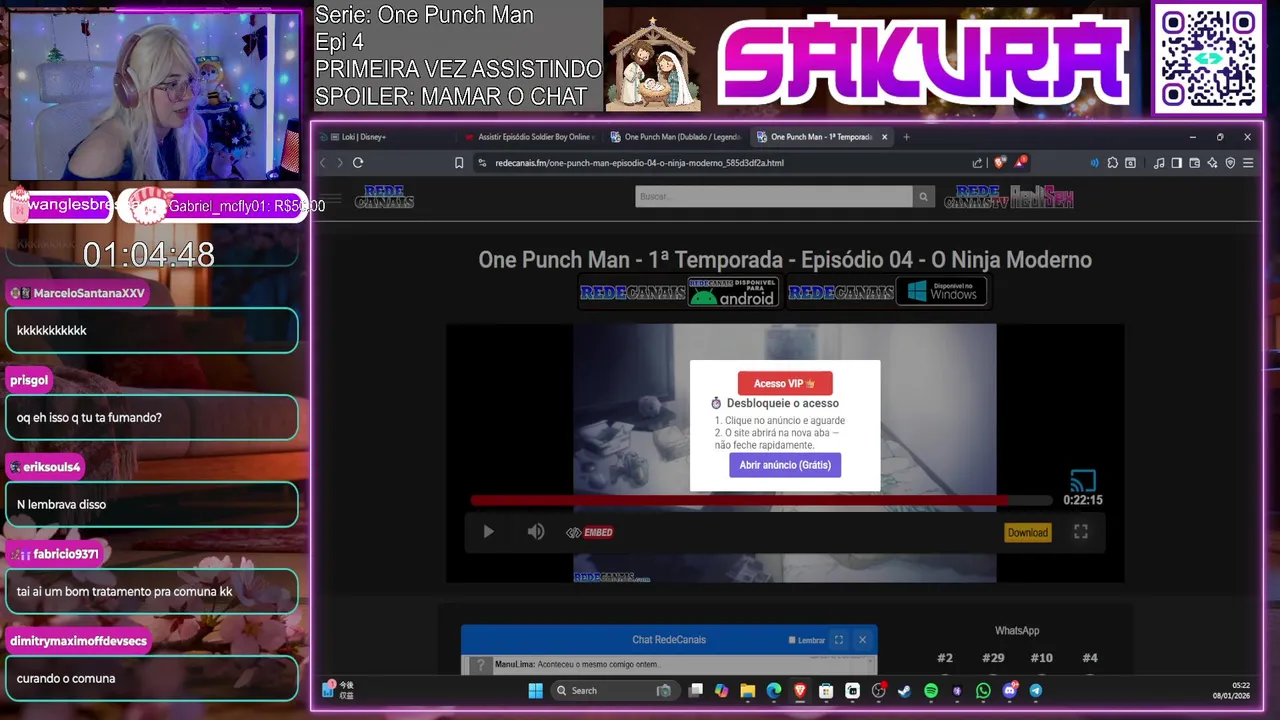Click the share icon in address bar

[977, 163]
